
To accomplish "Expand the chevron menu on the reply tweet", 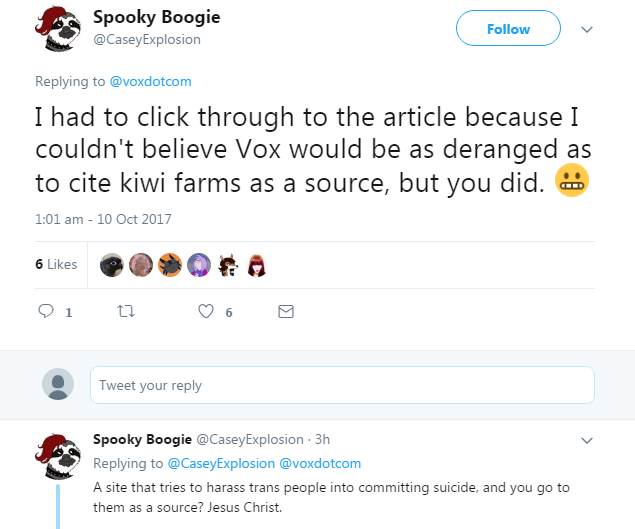I will point(587,440).
